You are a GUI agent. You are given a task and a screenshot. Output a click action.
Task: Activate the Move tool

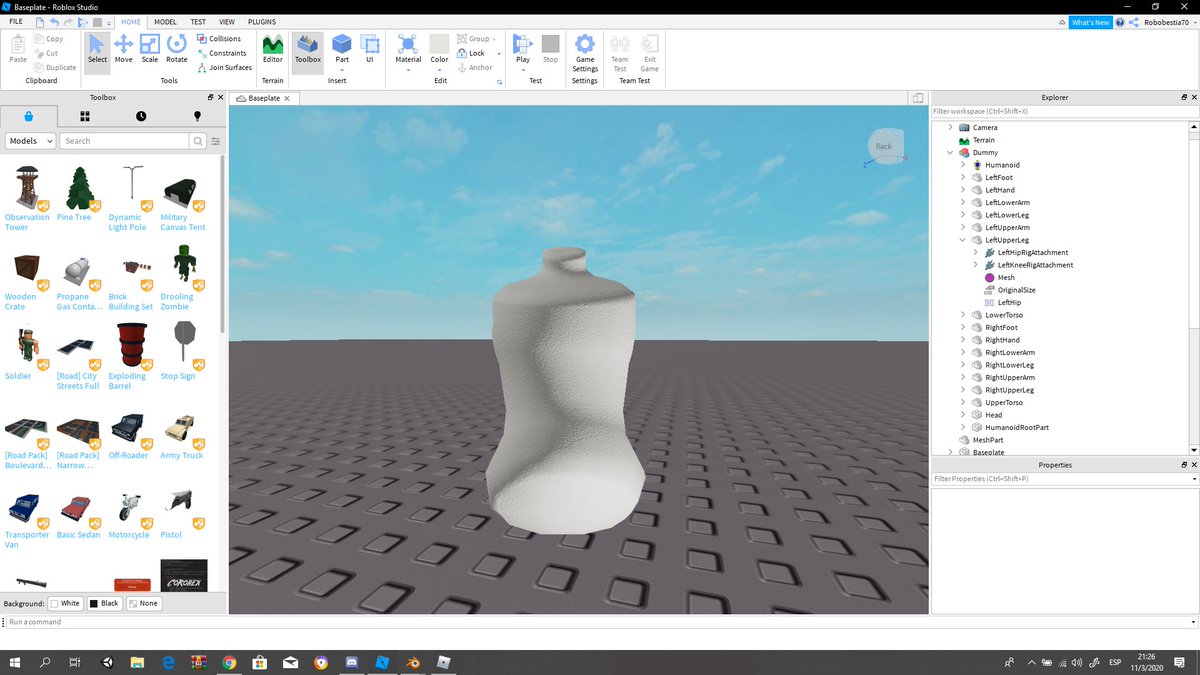pyautogui.click(x=123, y=49)
